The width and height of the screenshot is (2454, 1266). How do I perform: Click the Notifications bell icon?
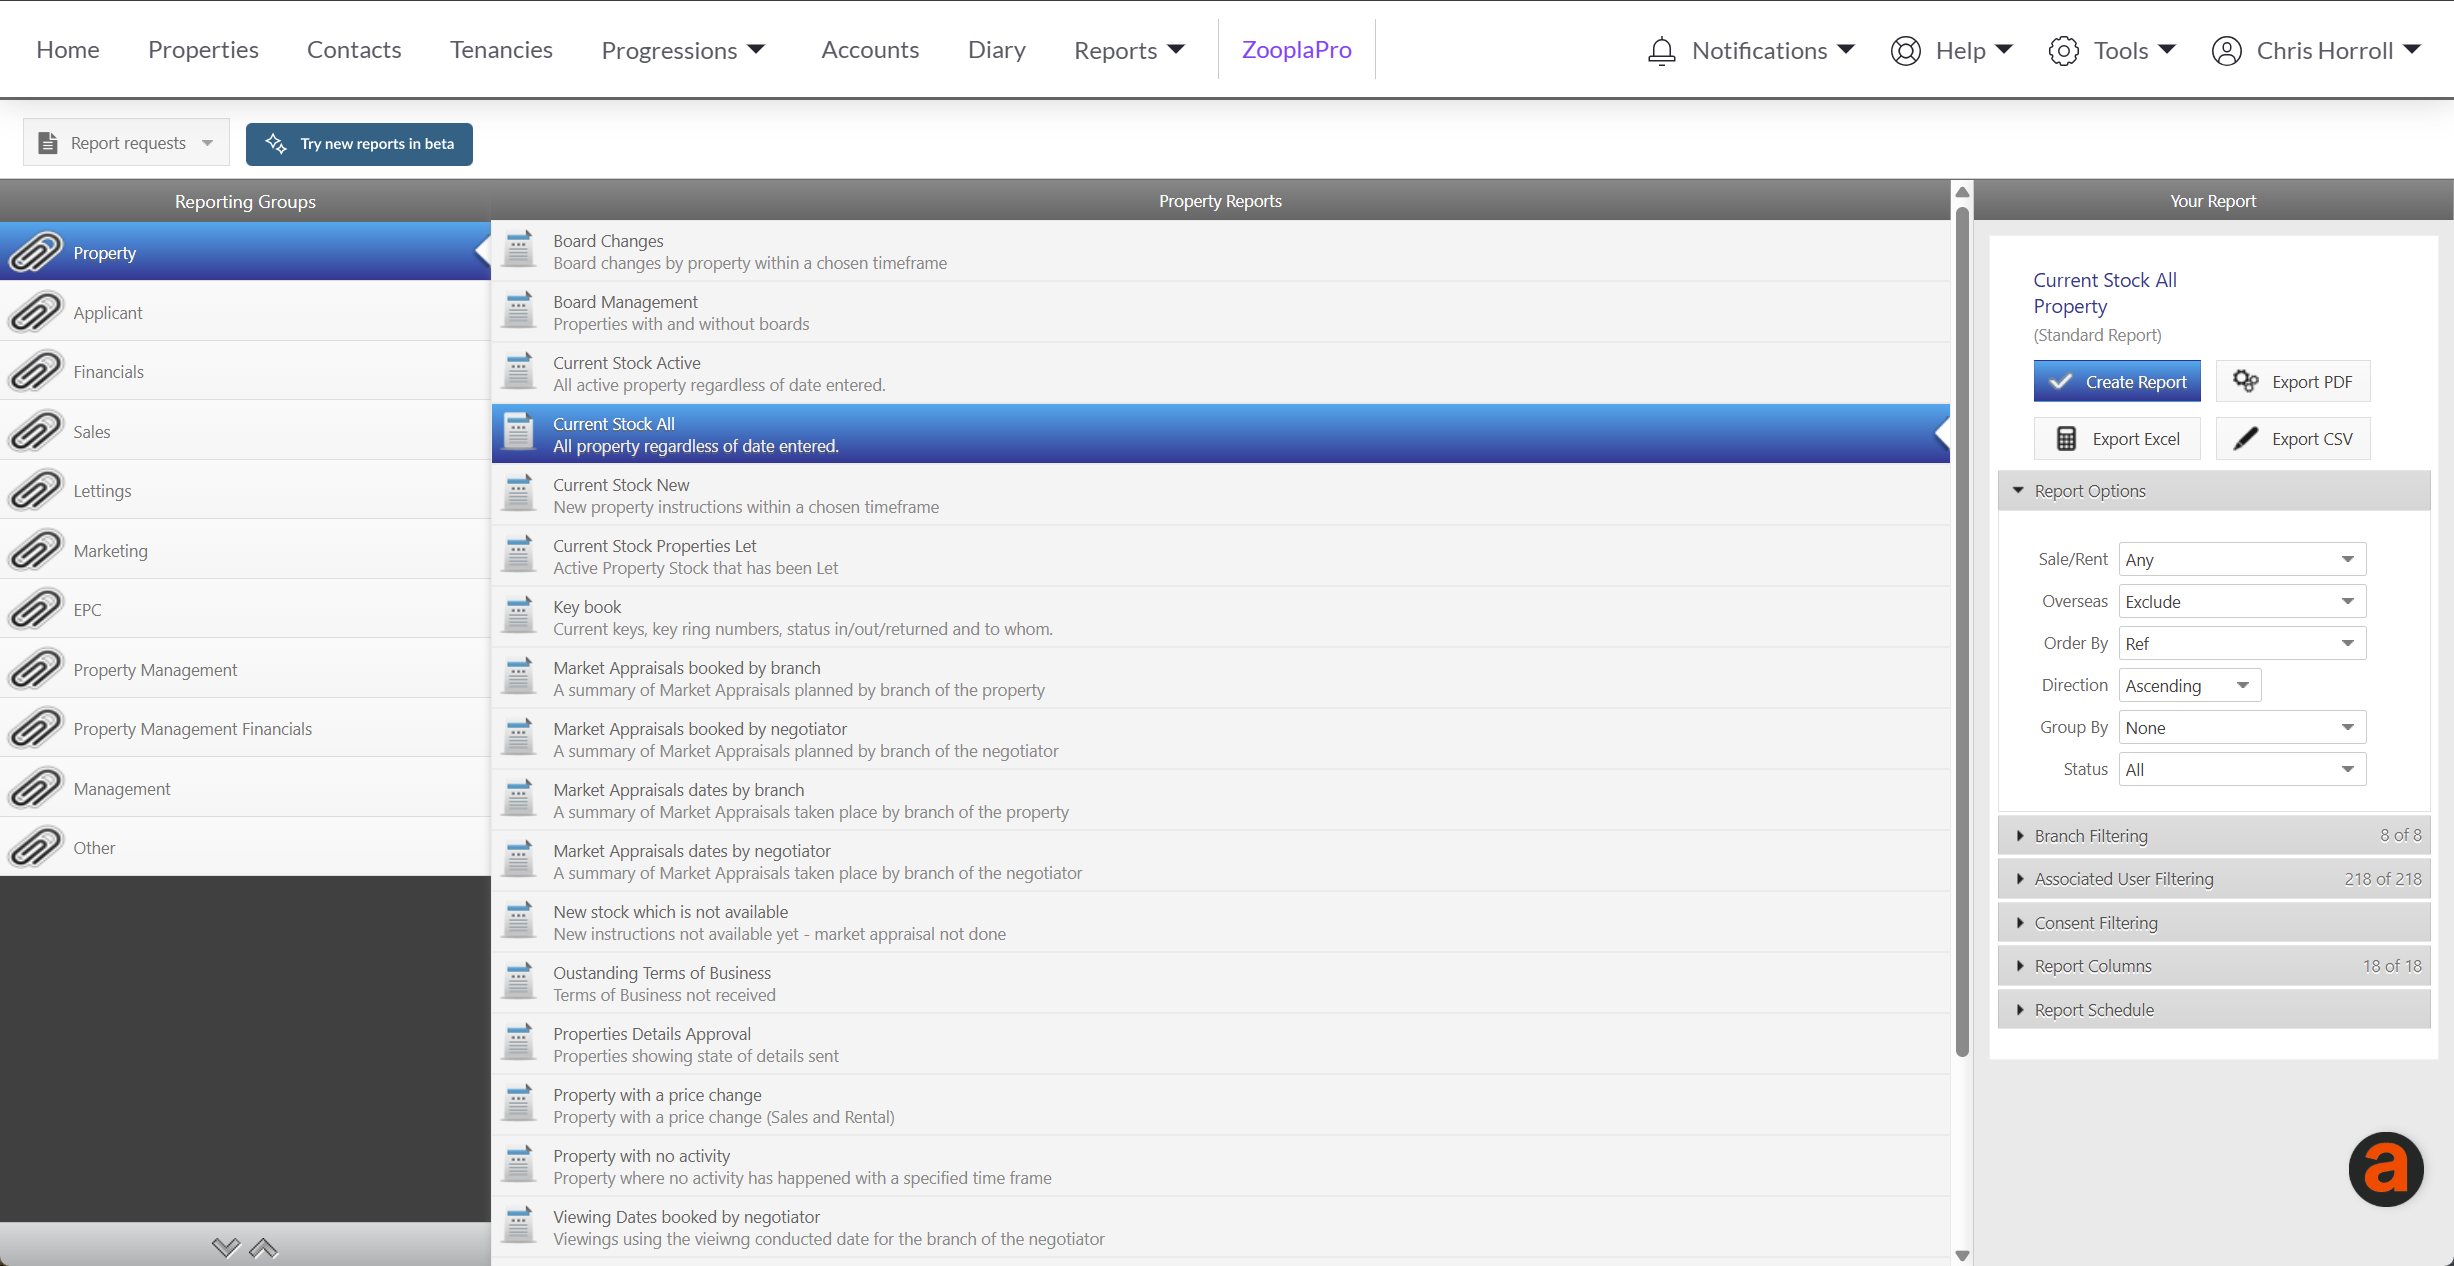tap(1661, 50)
